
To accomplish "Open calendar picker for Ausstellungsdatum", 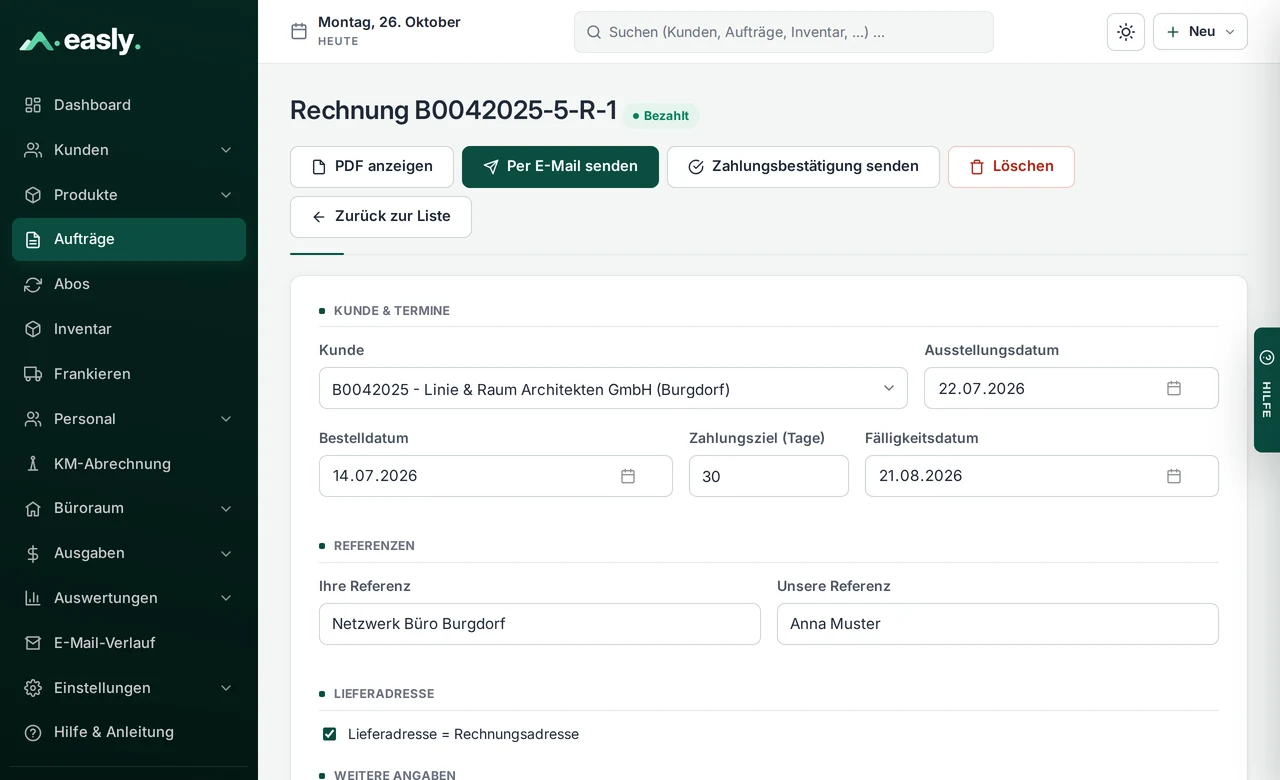I will coord(1174,388).
